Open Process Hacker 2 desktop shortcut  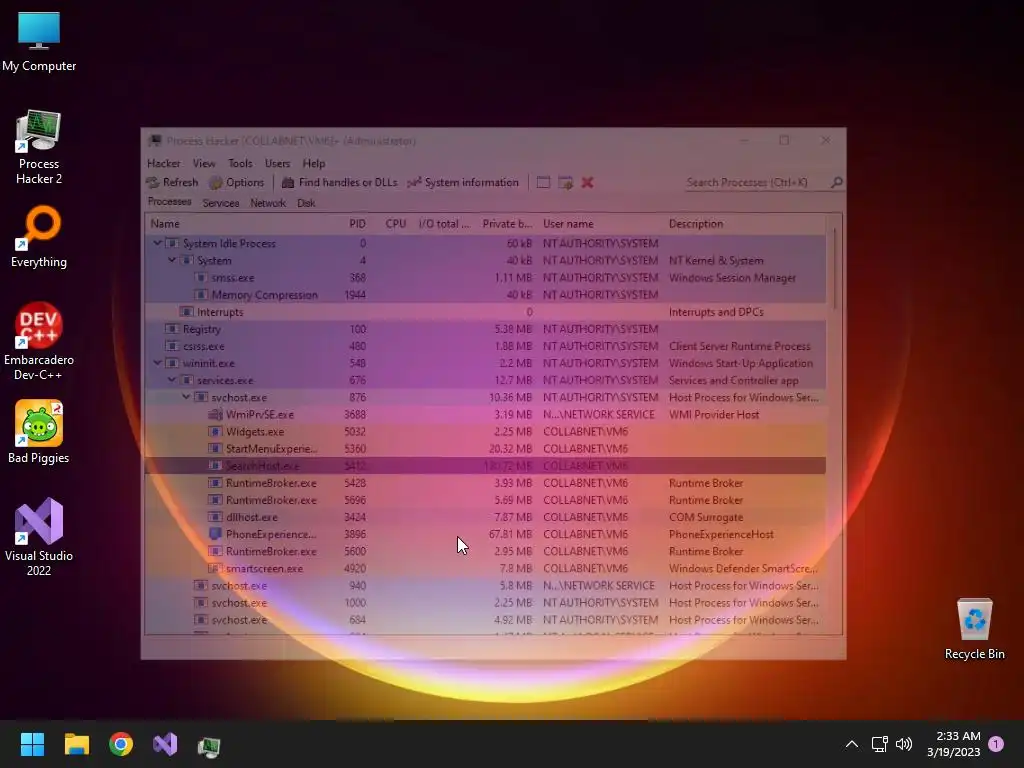pyautogui.click(x=39, y=147)
